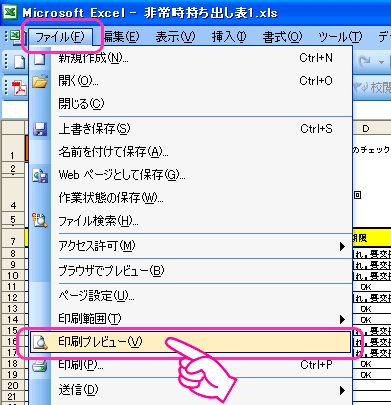Viewport: 391px width, 405px height.
Task: Click the new document icon beside 新規作成
Action: (x=40, y=59)
